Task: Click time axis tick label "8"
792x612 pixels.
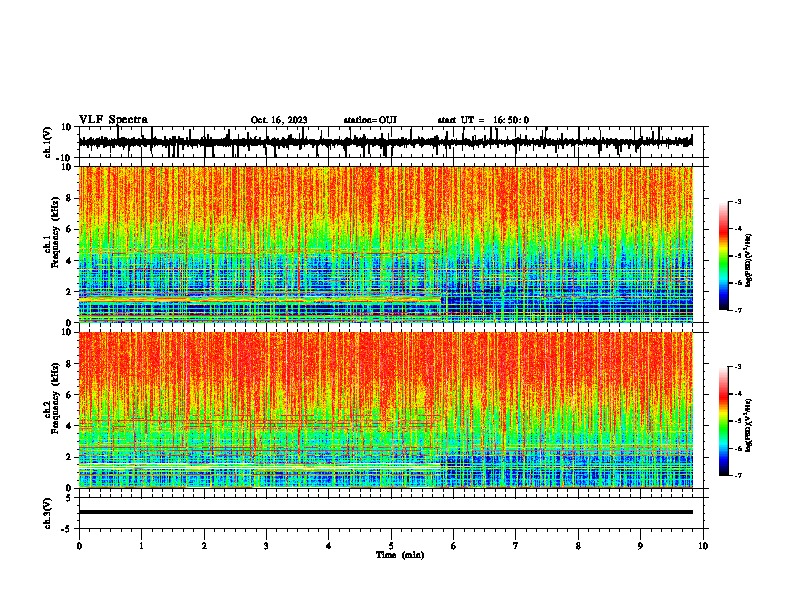Action: coord(578,546)
